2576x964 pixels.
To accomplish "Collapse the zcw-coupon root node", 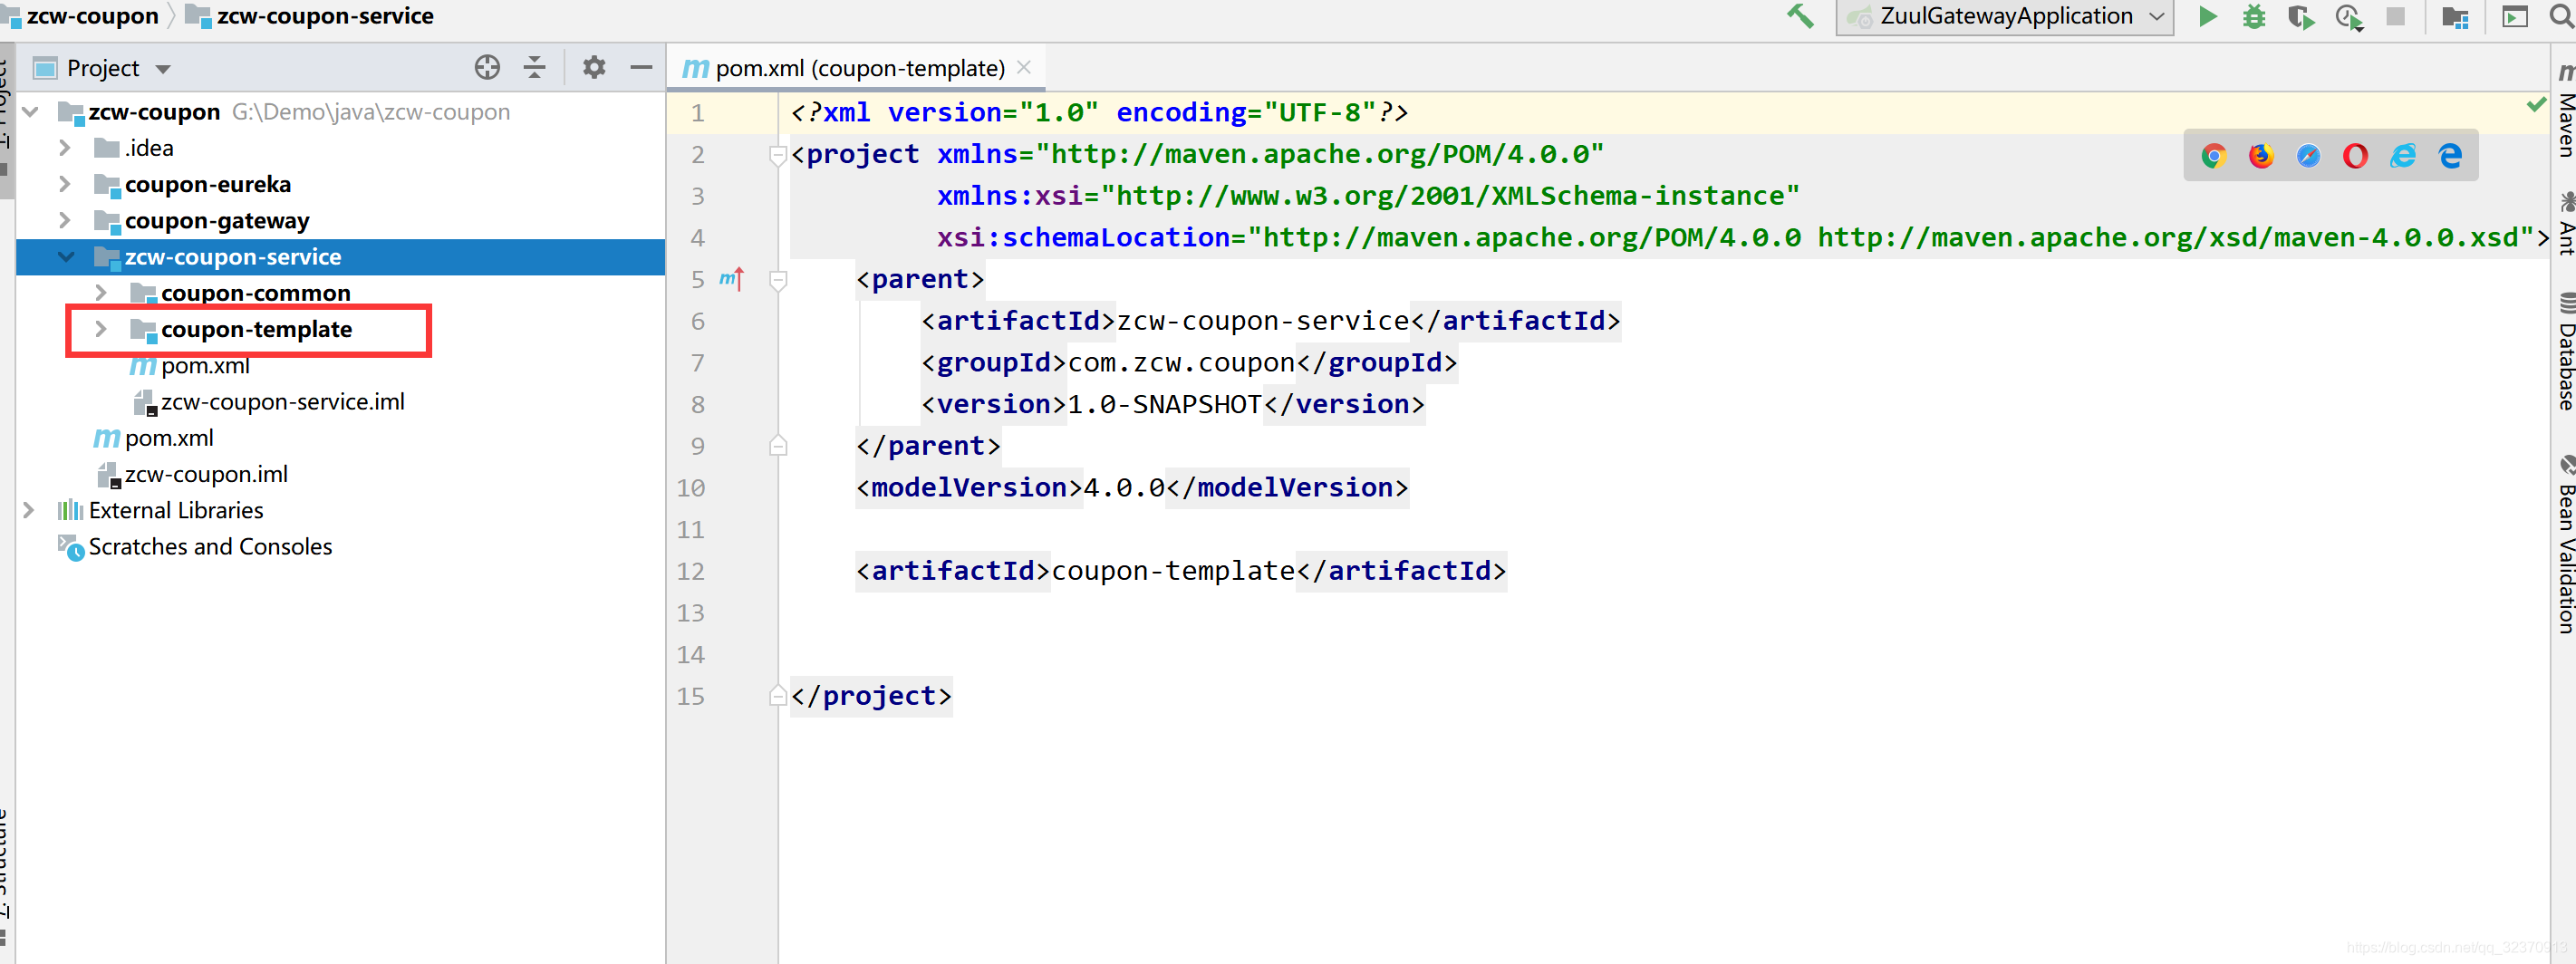I will point(31,111).
